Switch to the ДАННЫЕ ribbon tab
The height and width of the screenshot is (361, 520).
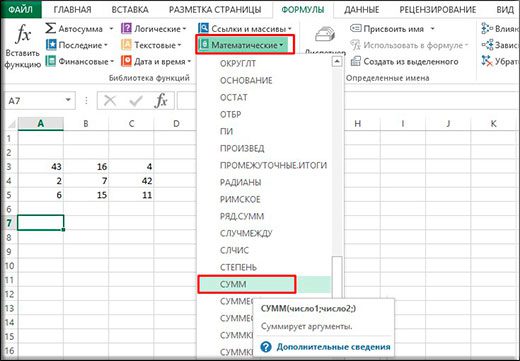(362, 10)
